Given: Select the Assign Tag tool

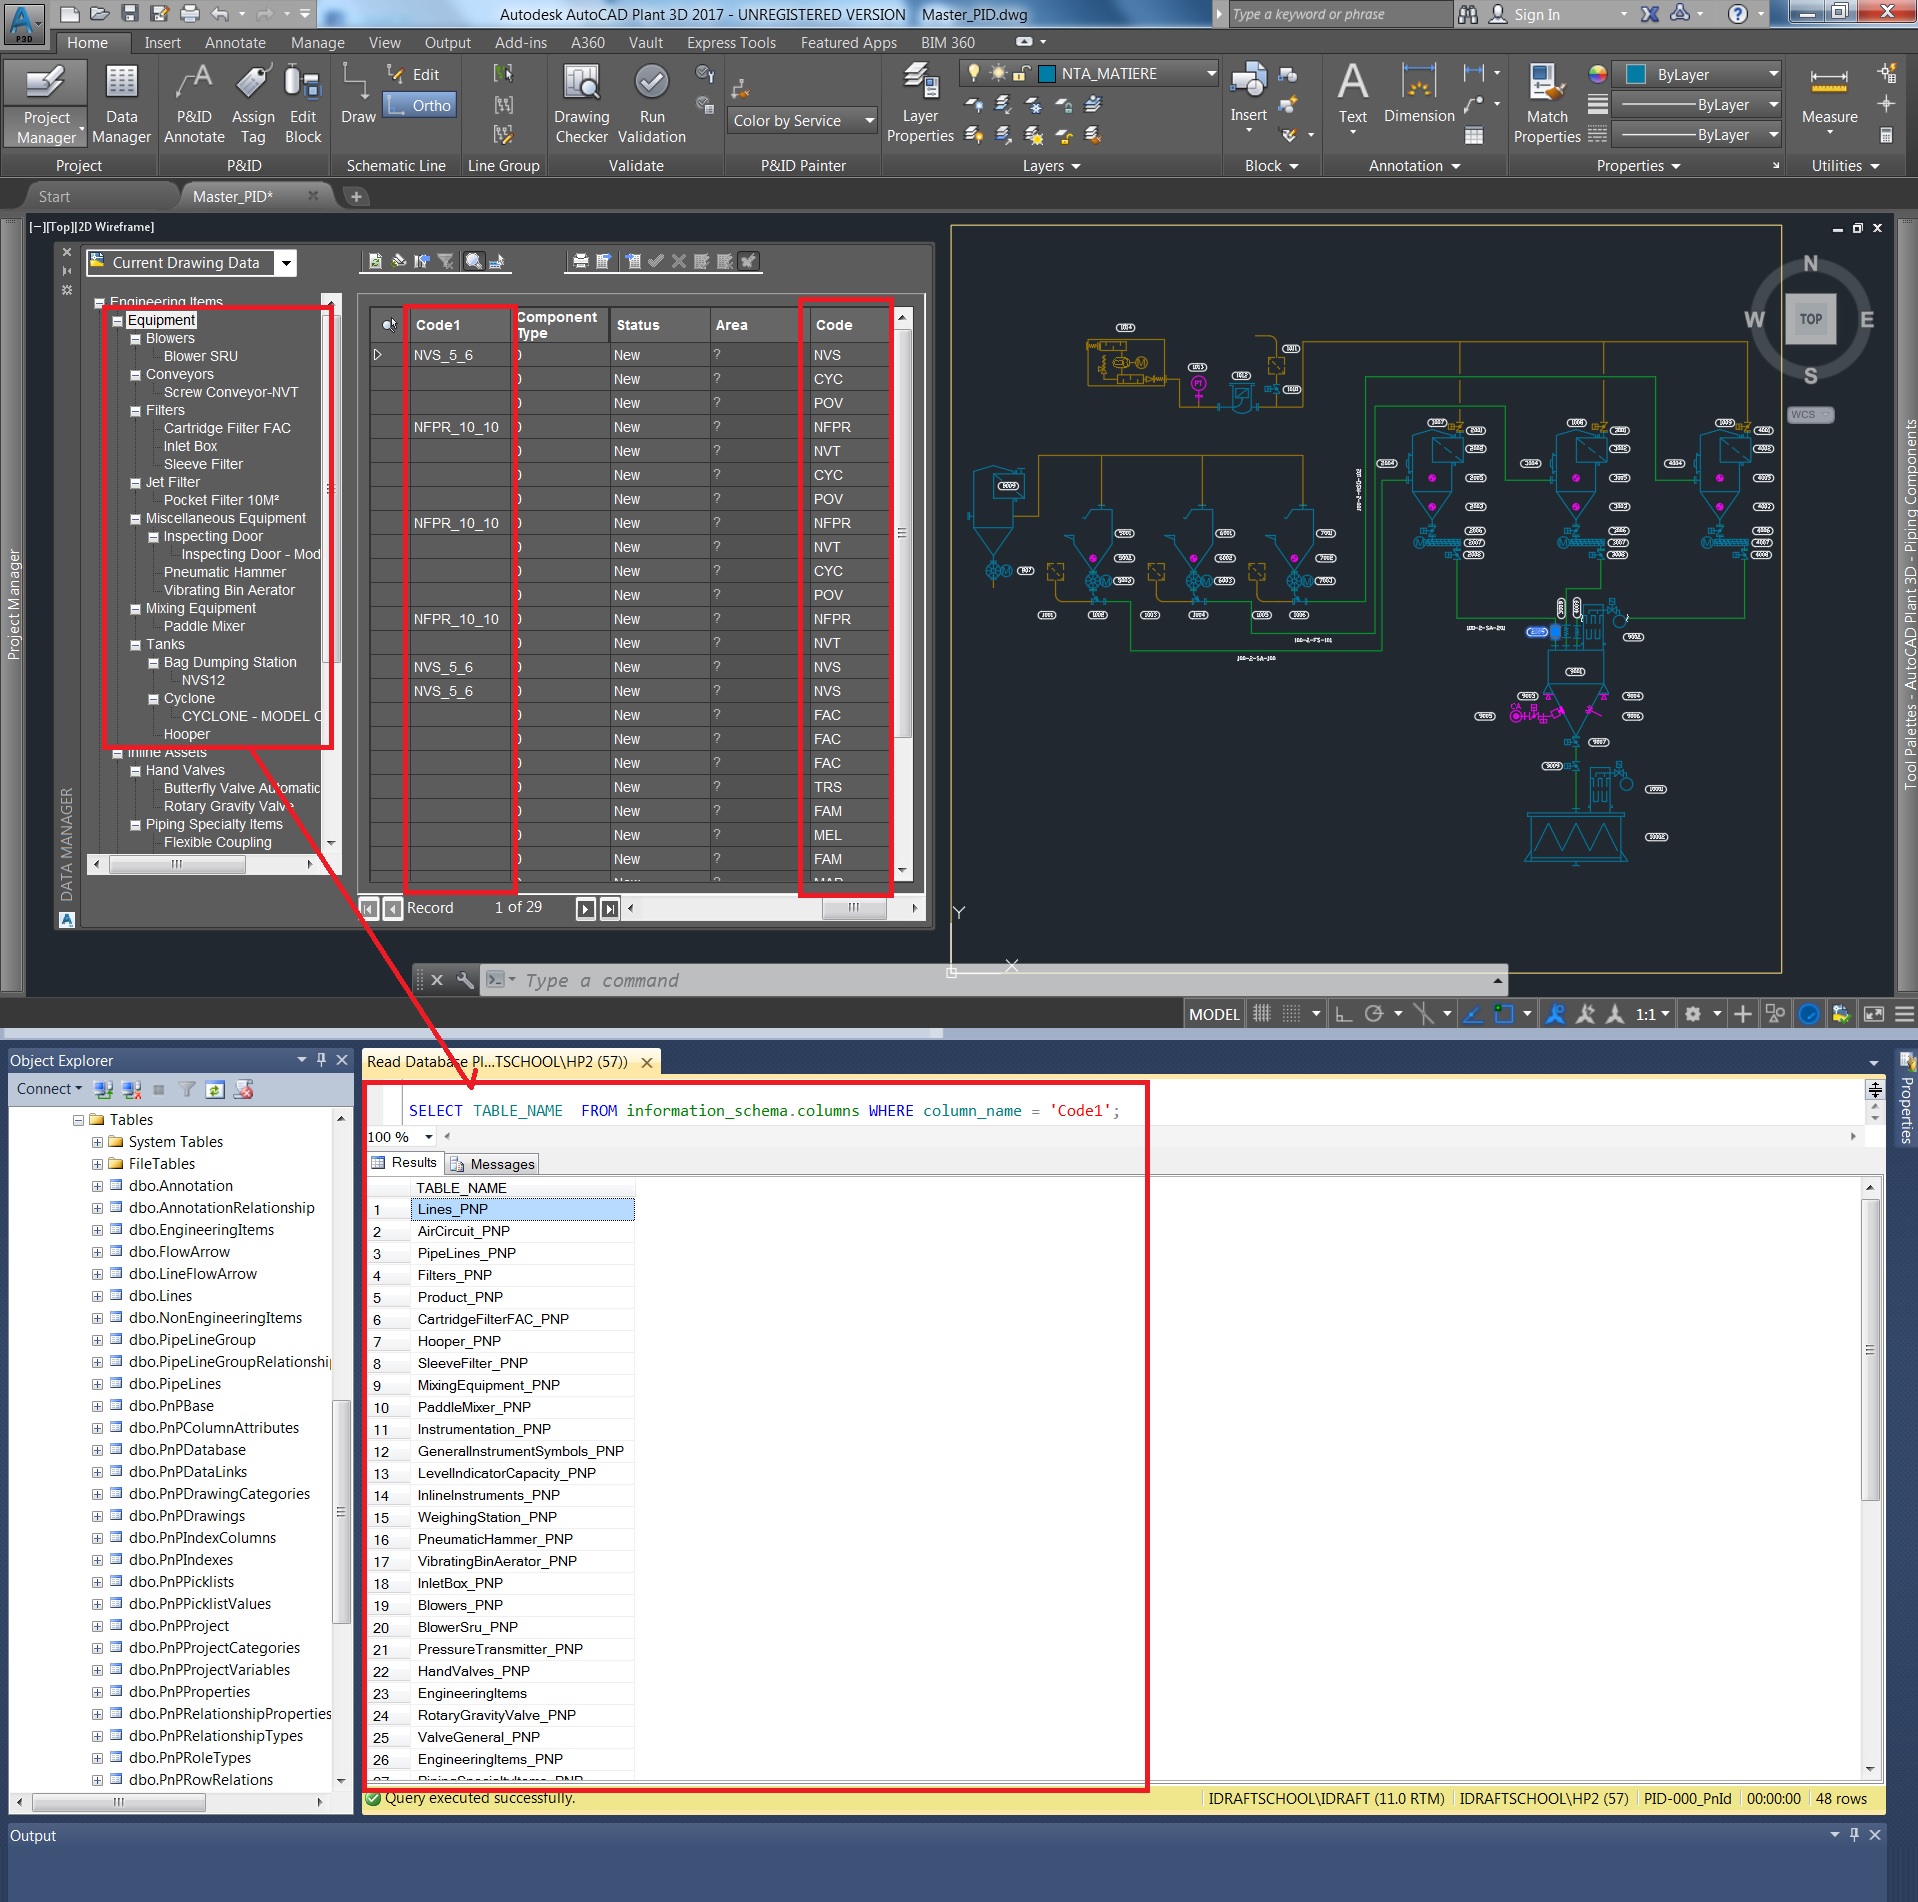Looking at the screenshot, I should [253, 104].
